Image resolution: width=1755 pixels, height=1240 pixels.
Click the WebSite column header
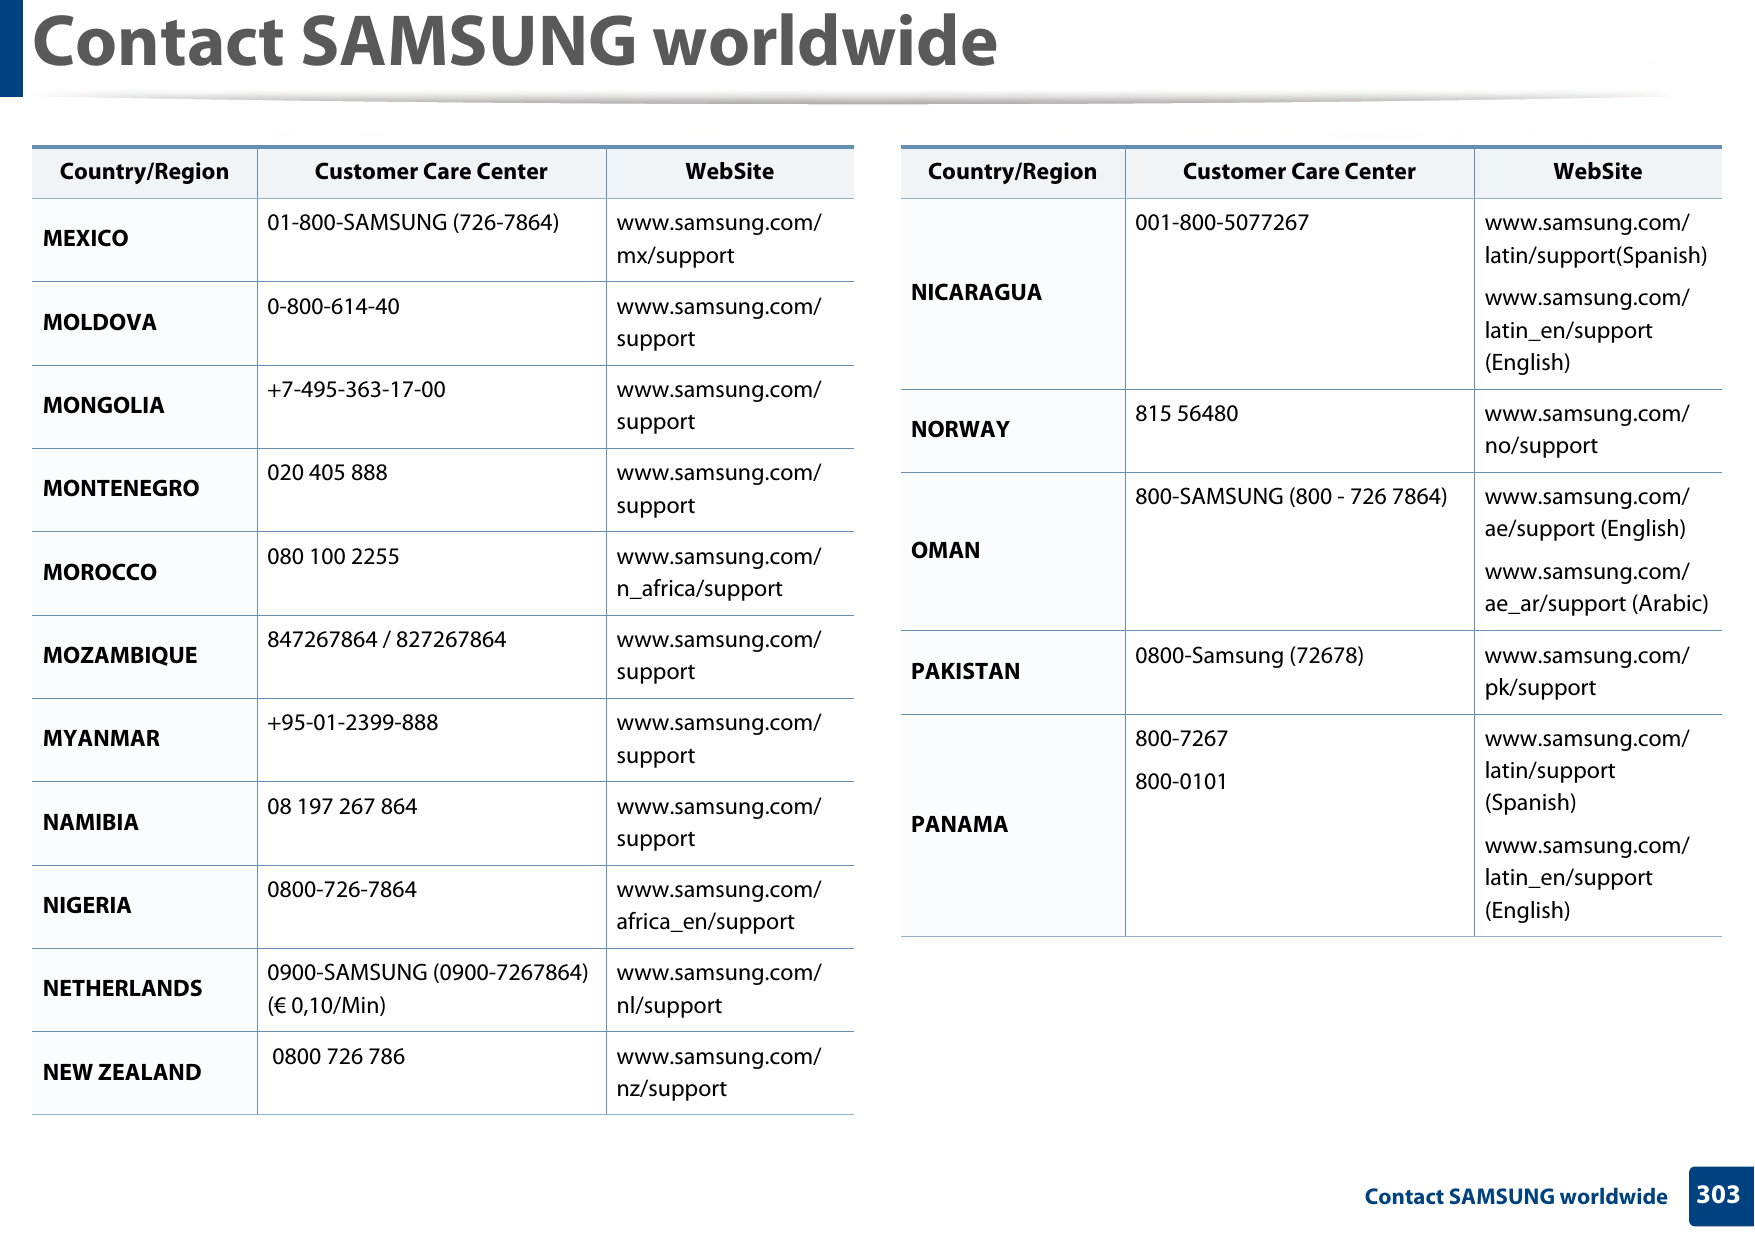tap(729, 171)
